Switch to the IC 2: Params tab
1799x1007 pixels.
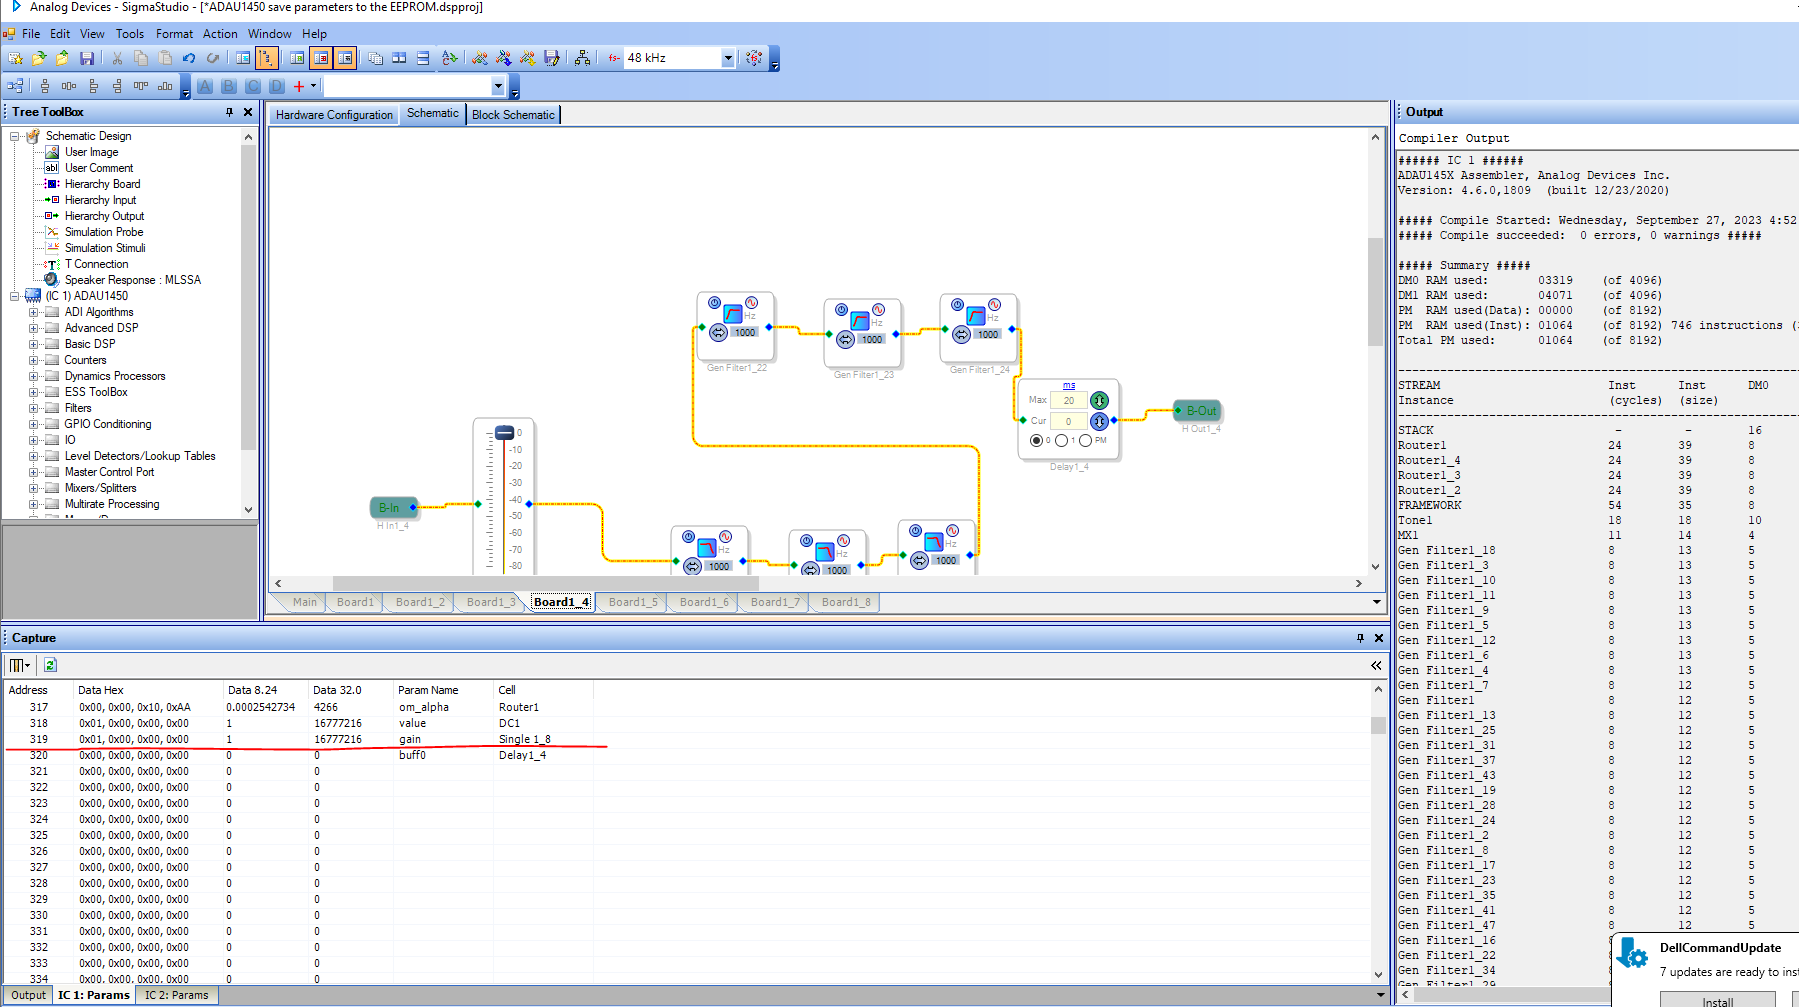(176, 995)
